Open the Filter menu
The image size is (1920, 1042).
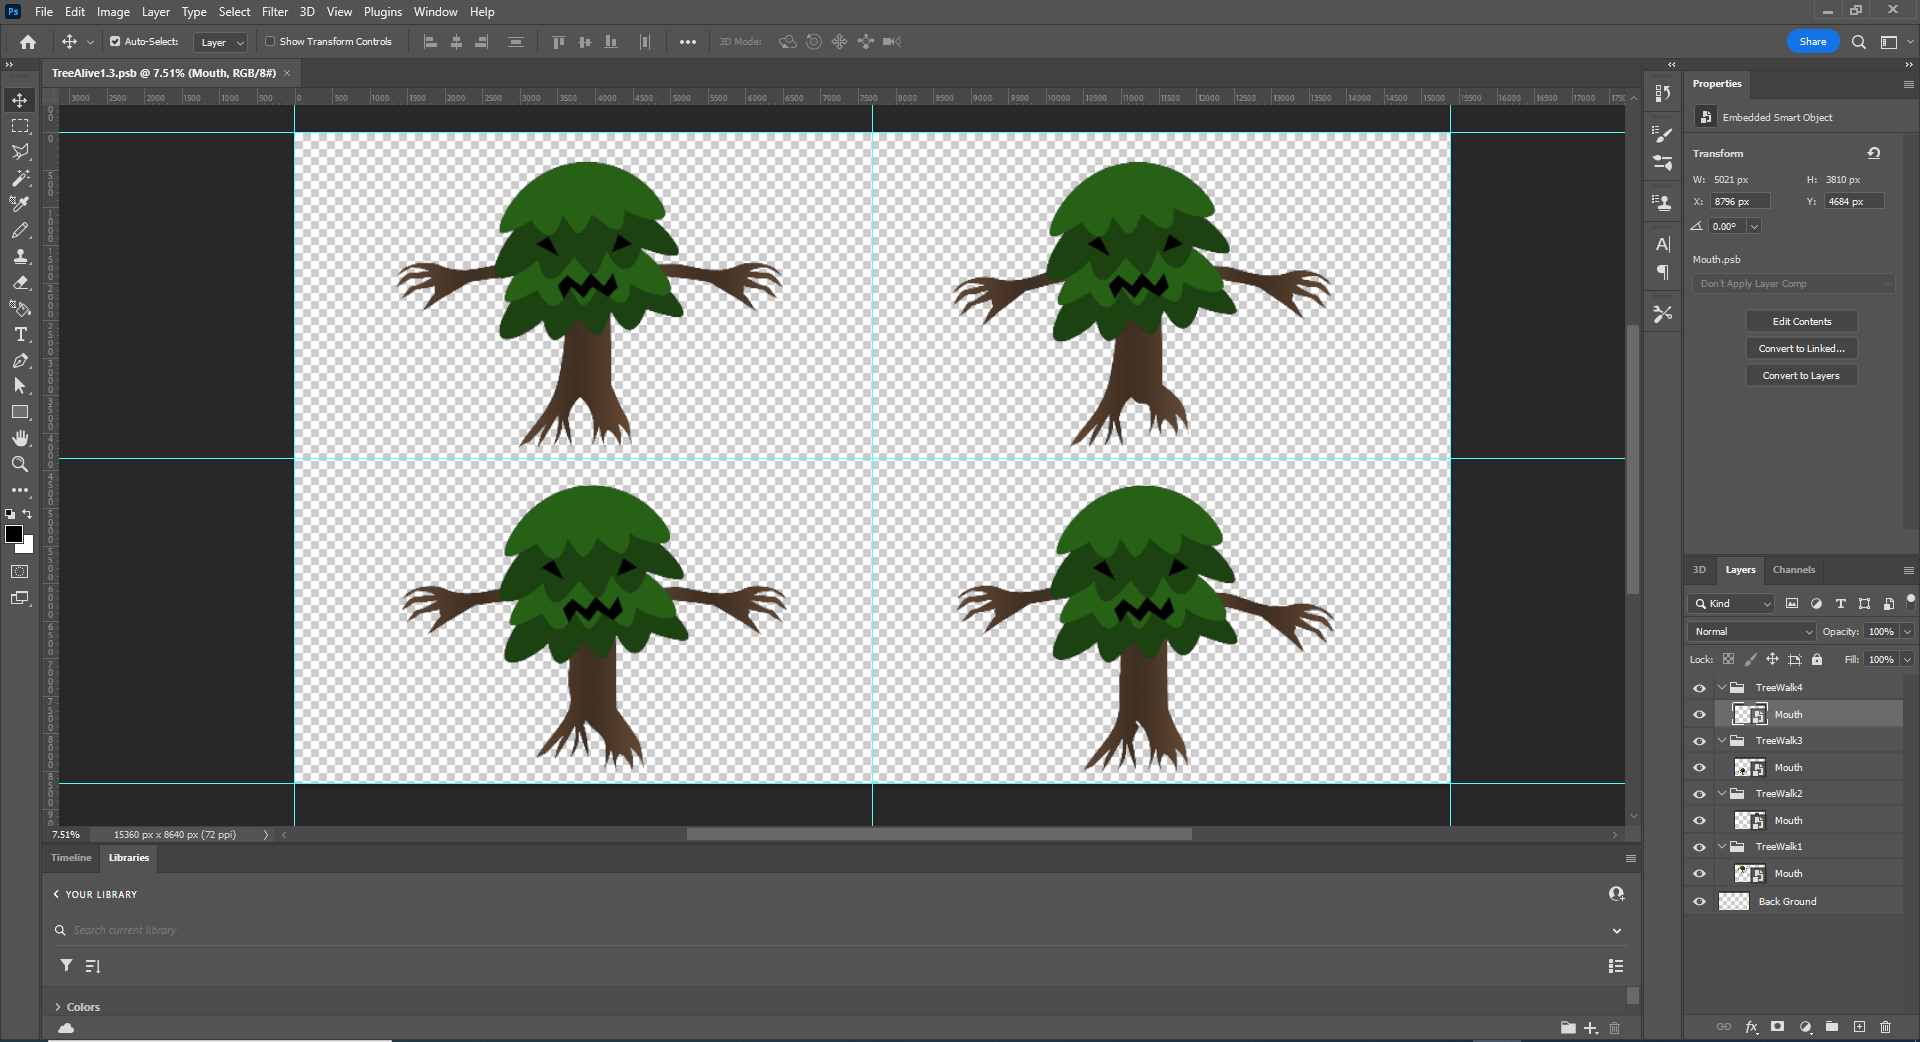(274, 12)
